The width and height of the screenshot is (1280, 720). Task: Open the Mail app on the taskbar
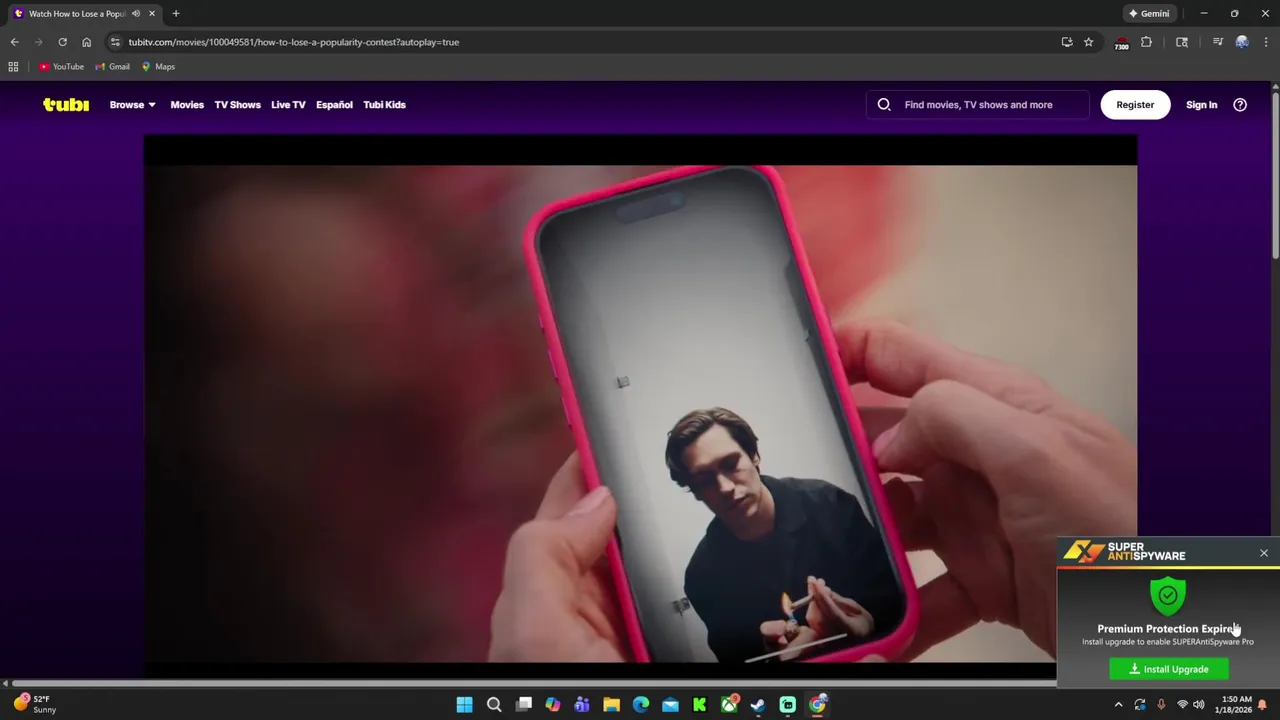click(670, 705)
